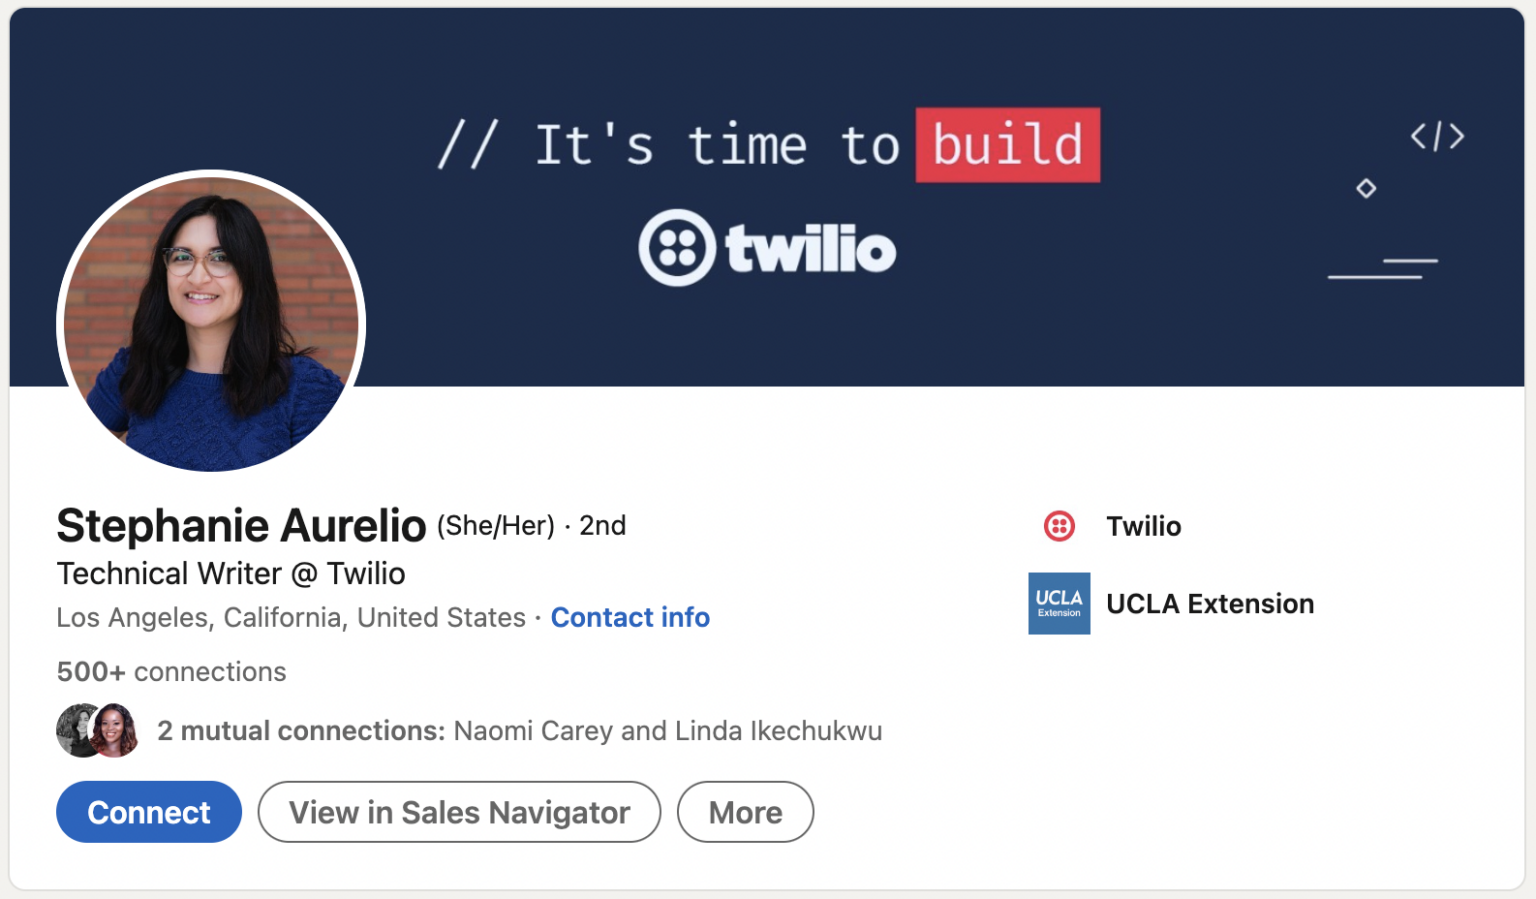Open View in Sales Navigator
The height and width of the screenshot is (899, 1536).
(459, 812)
